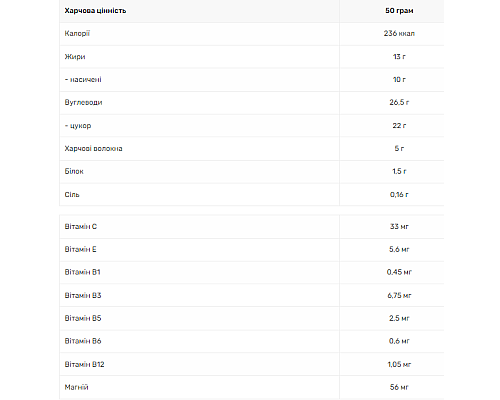The image size is (500, 400).
Task: Click the '- цукор' row label
Action: pyautogui.click(x=78, y=126)
